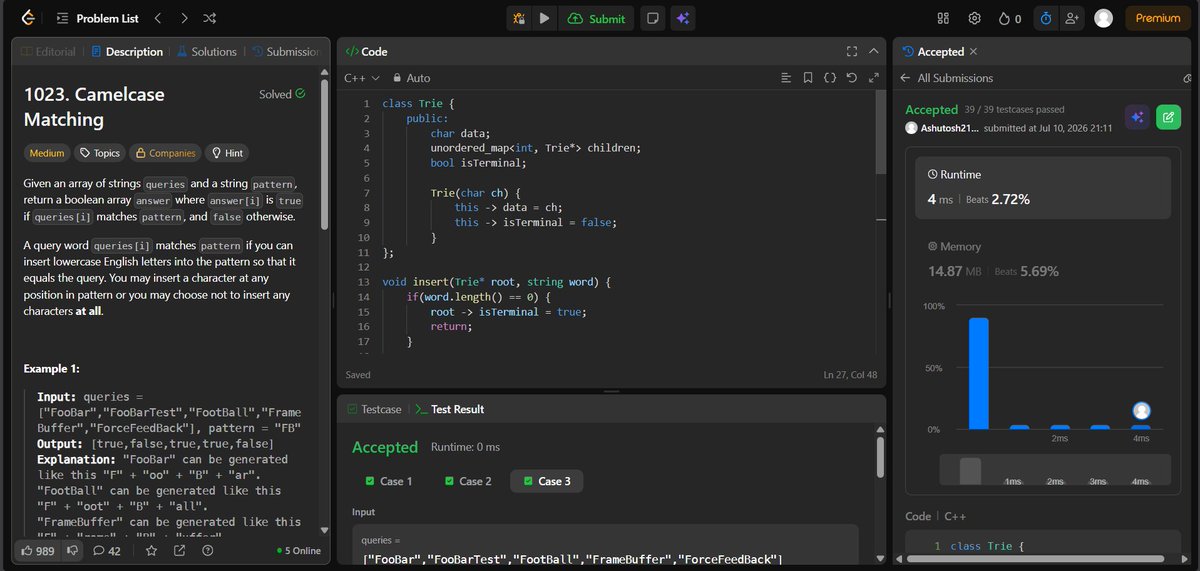
Task: Open the AI sparkle assistant in toolbar
Action: [683, 18]
